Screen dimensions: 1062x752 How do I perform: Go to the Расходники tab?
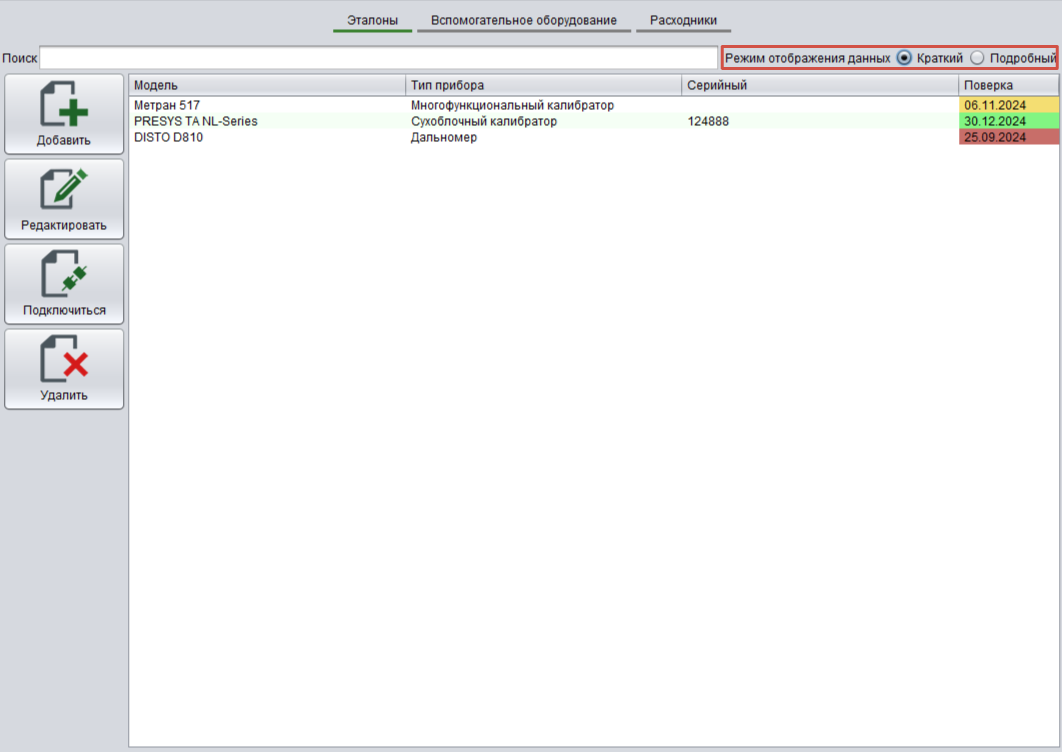(683, 20)
